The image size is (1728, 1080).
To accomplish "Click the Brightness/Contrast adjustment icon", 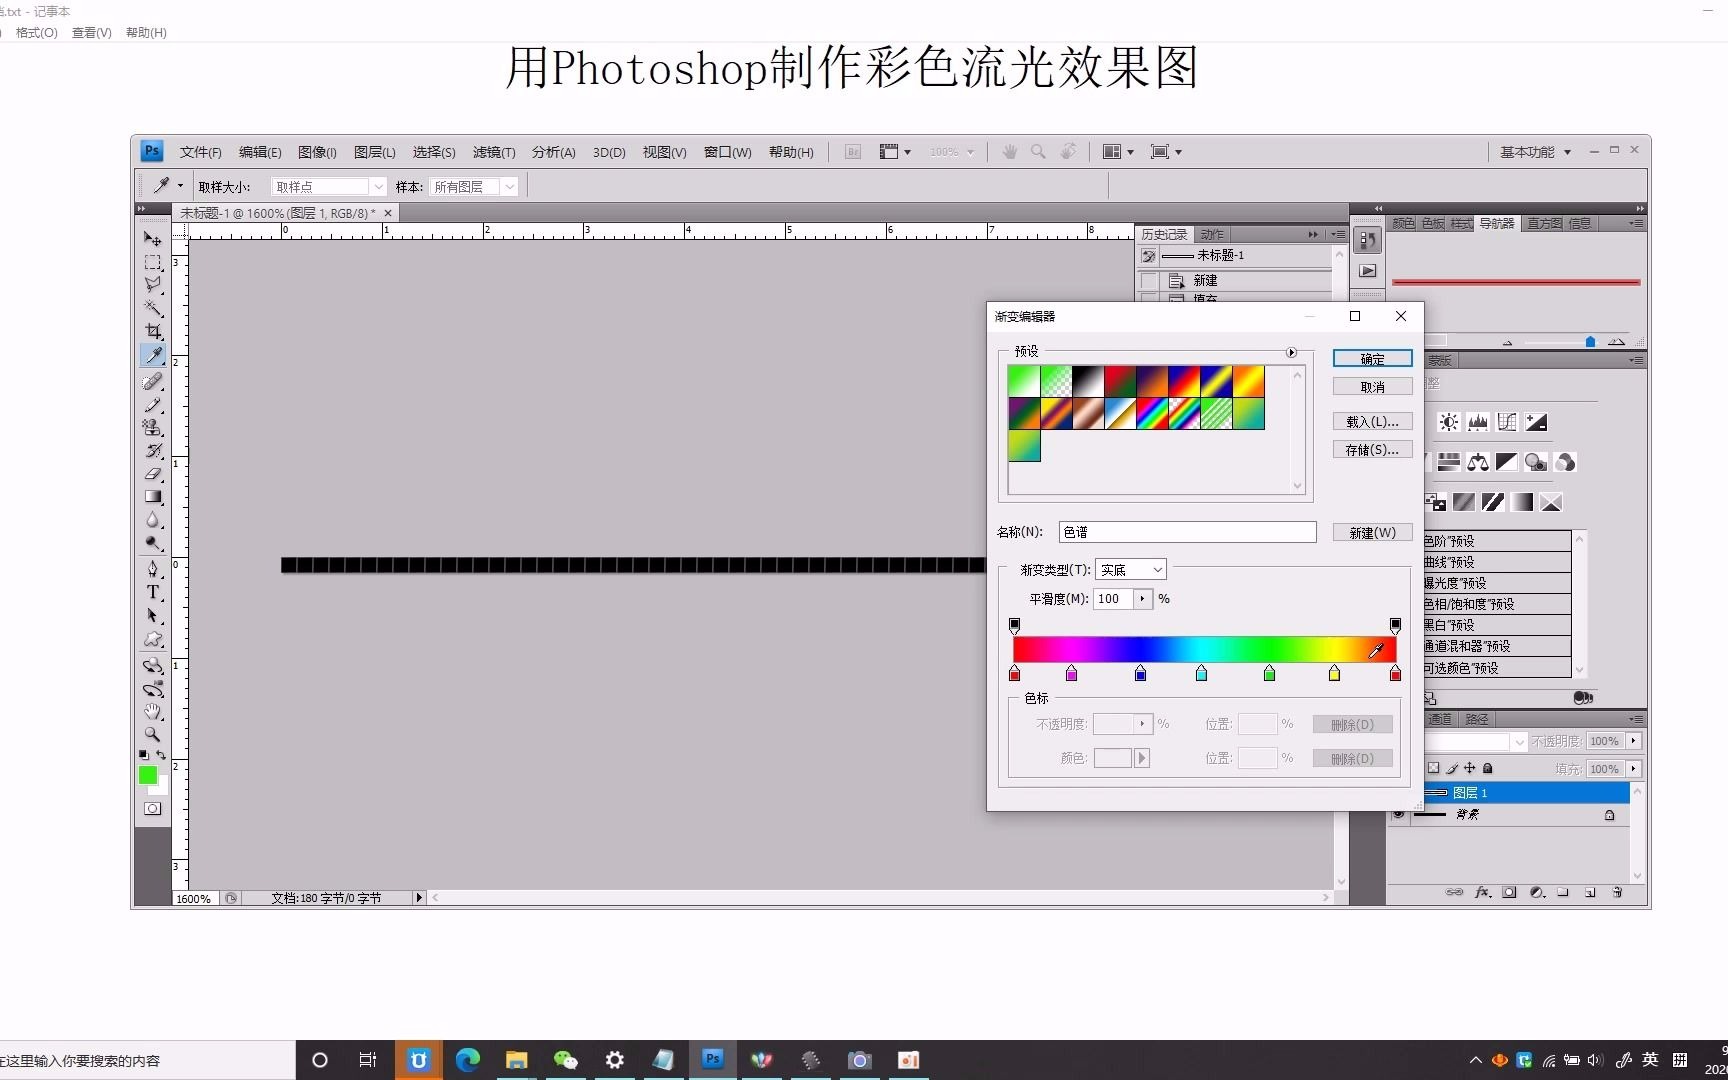I will (x=1448, y=422).
